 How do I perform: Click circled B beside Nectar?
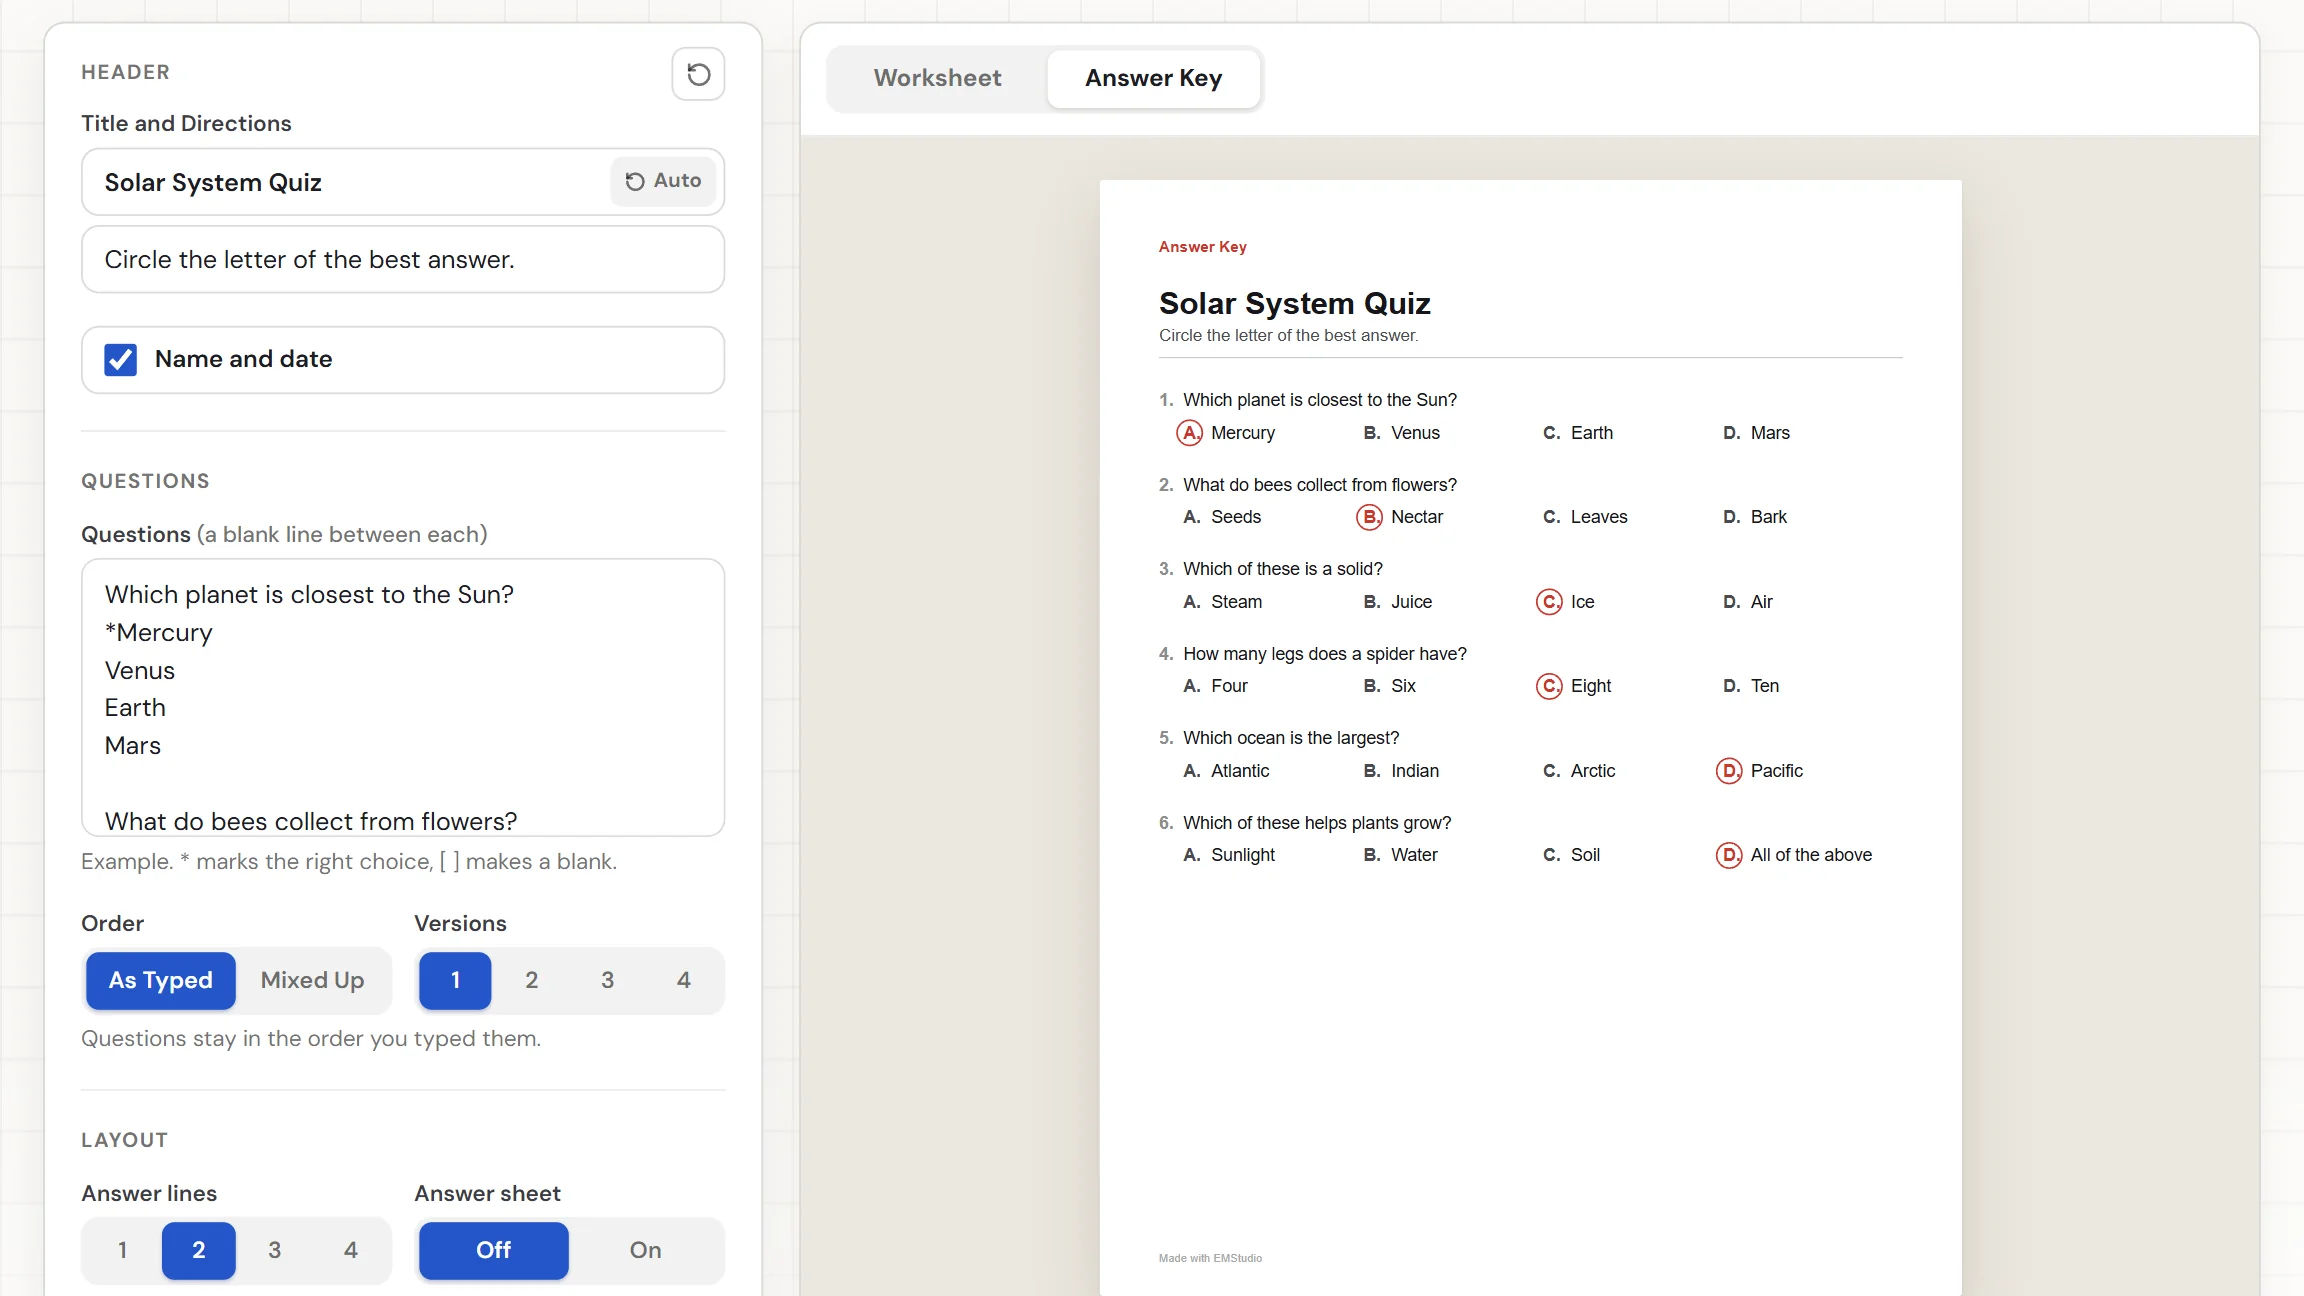tap(1369, 517)
